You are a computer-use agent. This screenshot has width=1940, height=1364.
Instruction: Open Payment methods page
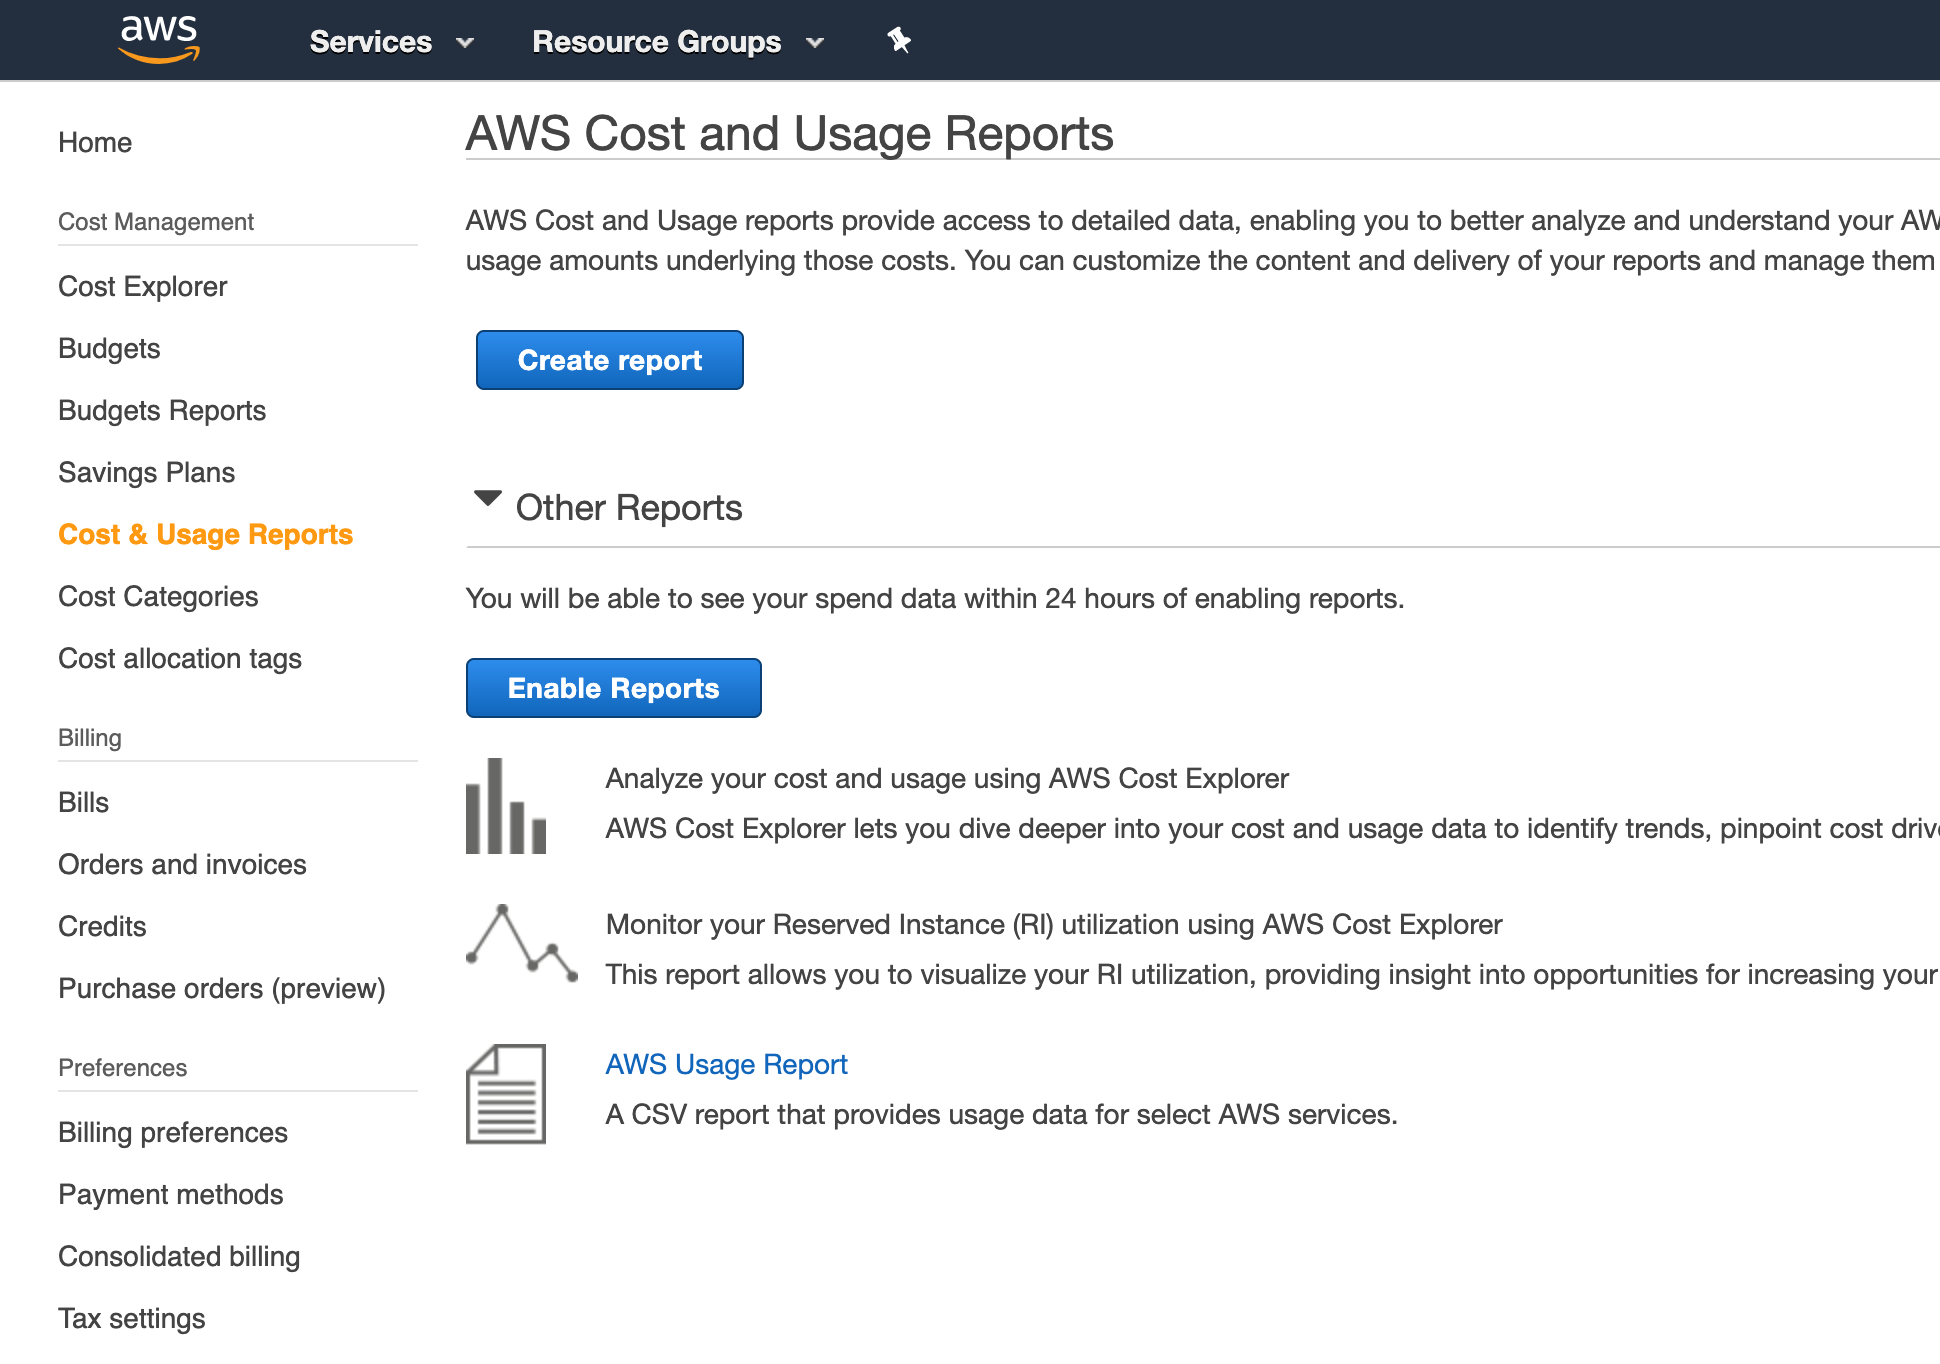171,1194
